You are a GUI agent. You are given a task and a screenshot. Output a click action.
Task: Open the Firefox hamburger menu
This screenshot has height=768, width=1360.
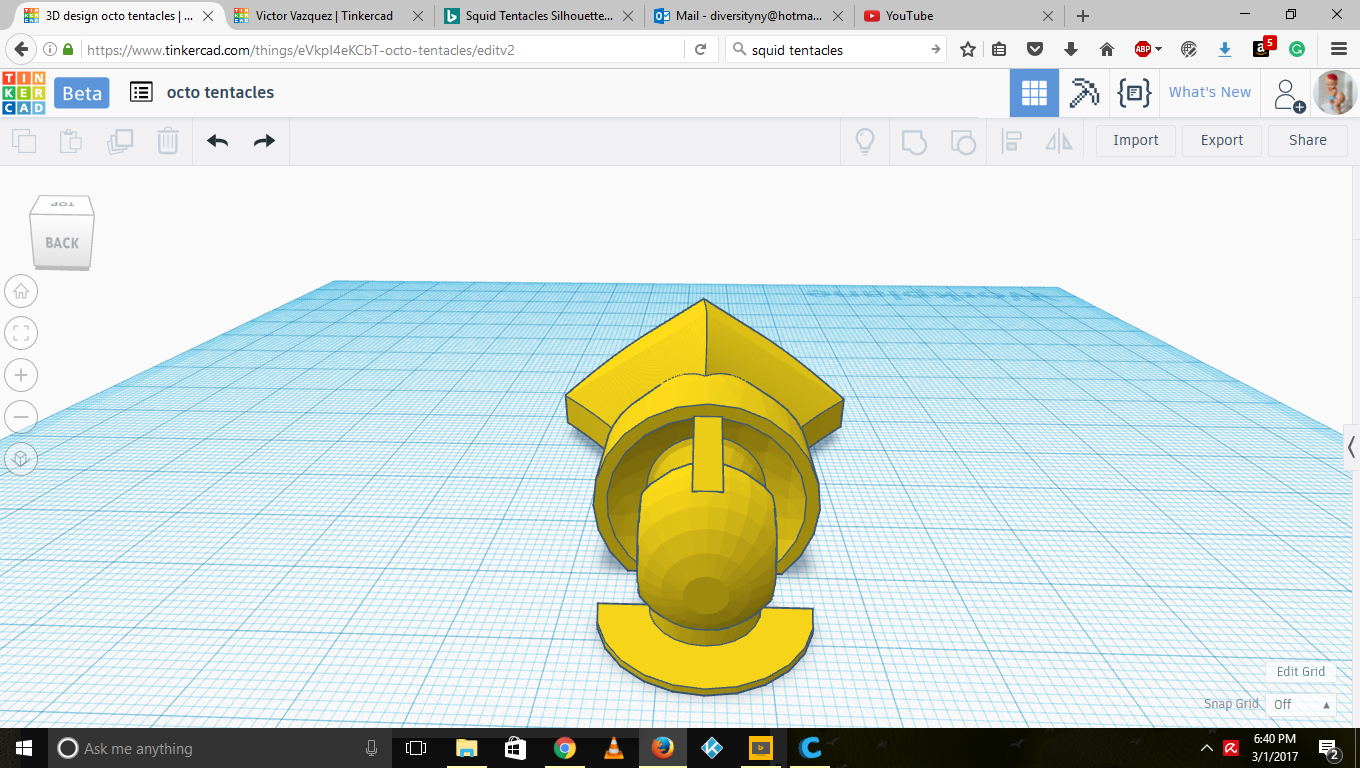(x=1339, y=50)
